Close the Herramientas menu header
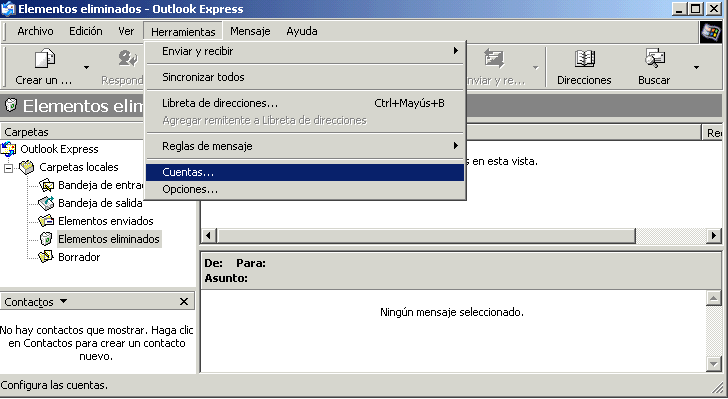 (183, 32)
